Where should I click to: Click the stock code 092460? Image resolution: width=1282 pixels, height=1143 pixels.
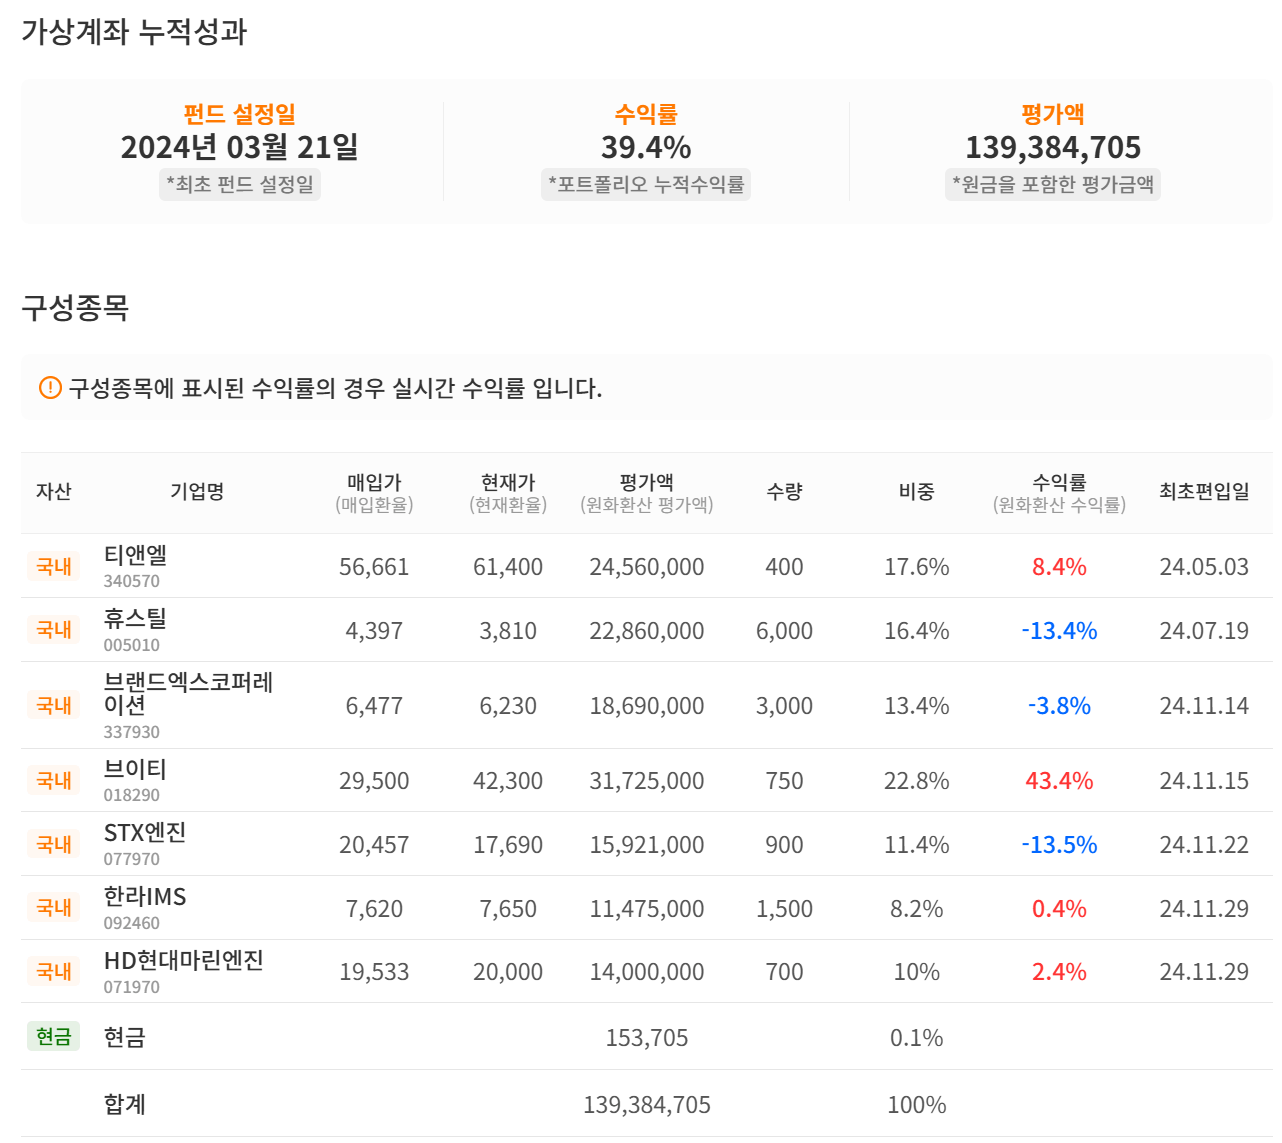[x=132, y=924]
